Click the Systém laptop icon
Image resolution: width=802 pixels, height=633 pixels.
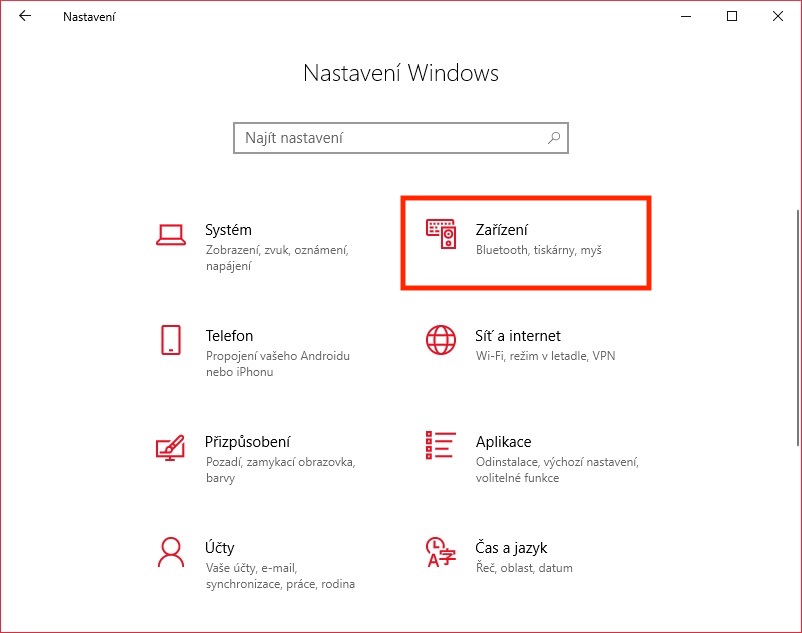point(171,235)
